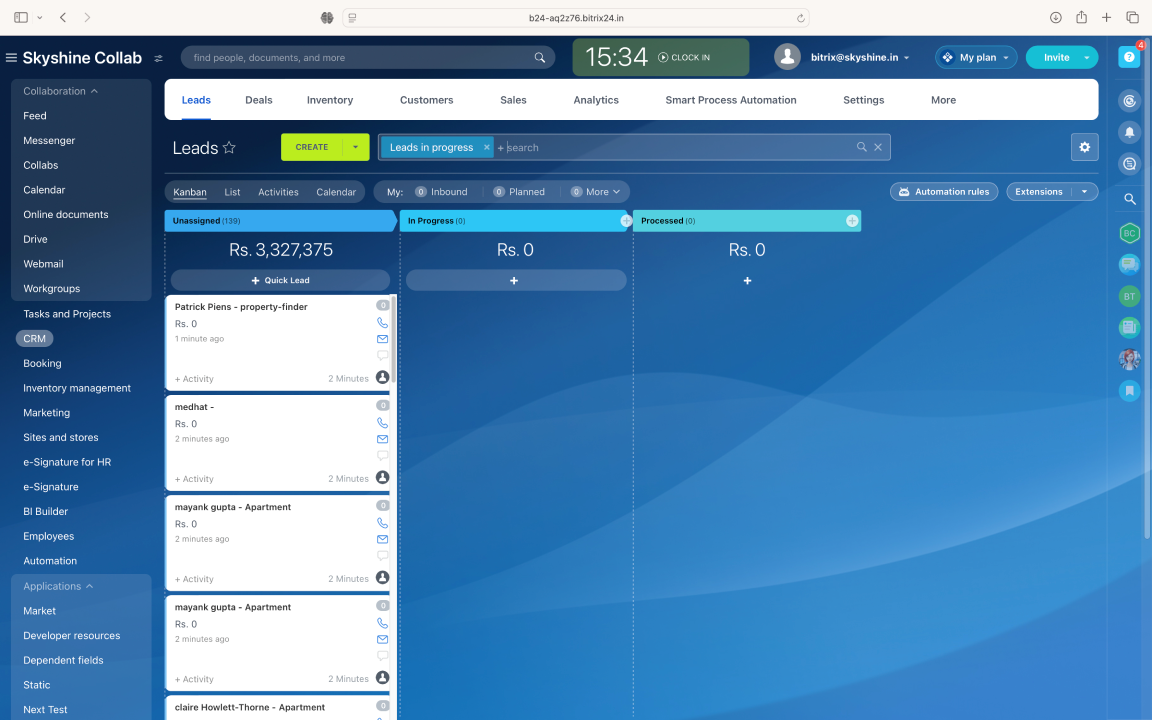Click the phone icon on Patrick Piens lead
The width and height of the screenshot is (1152, 720).
[382, 323]
